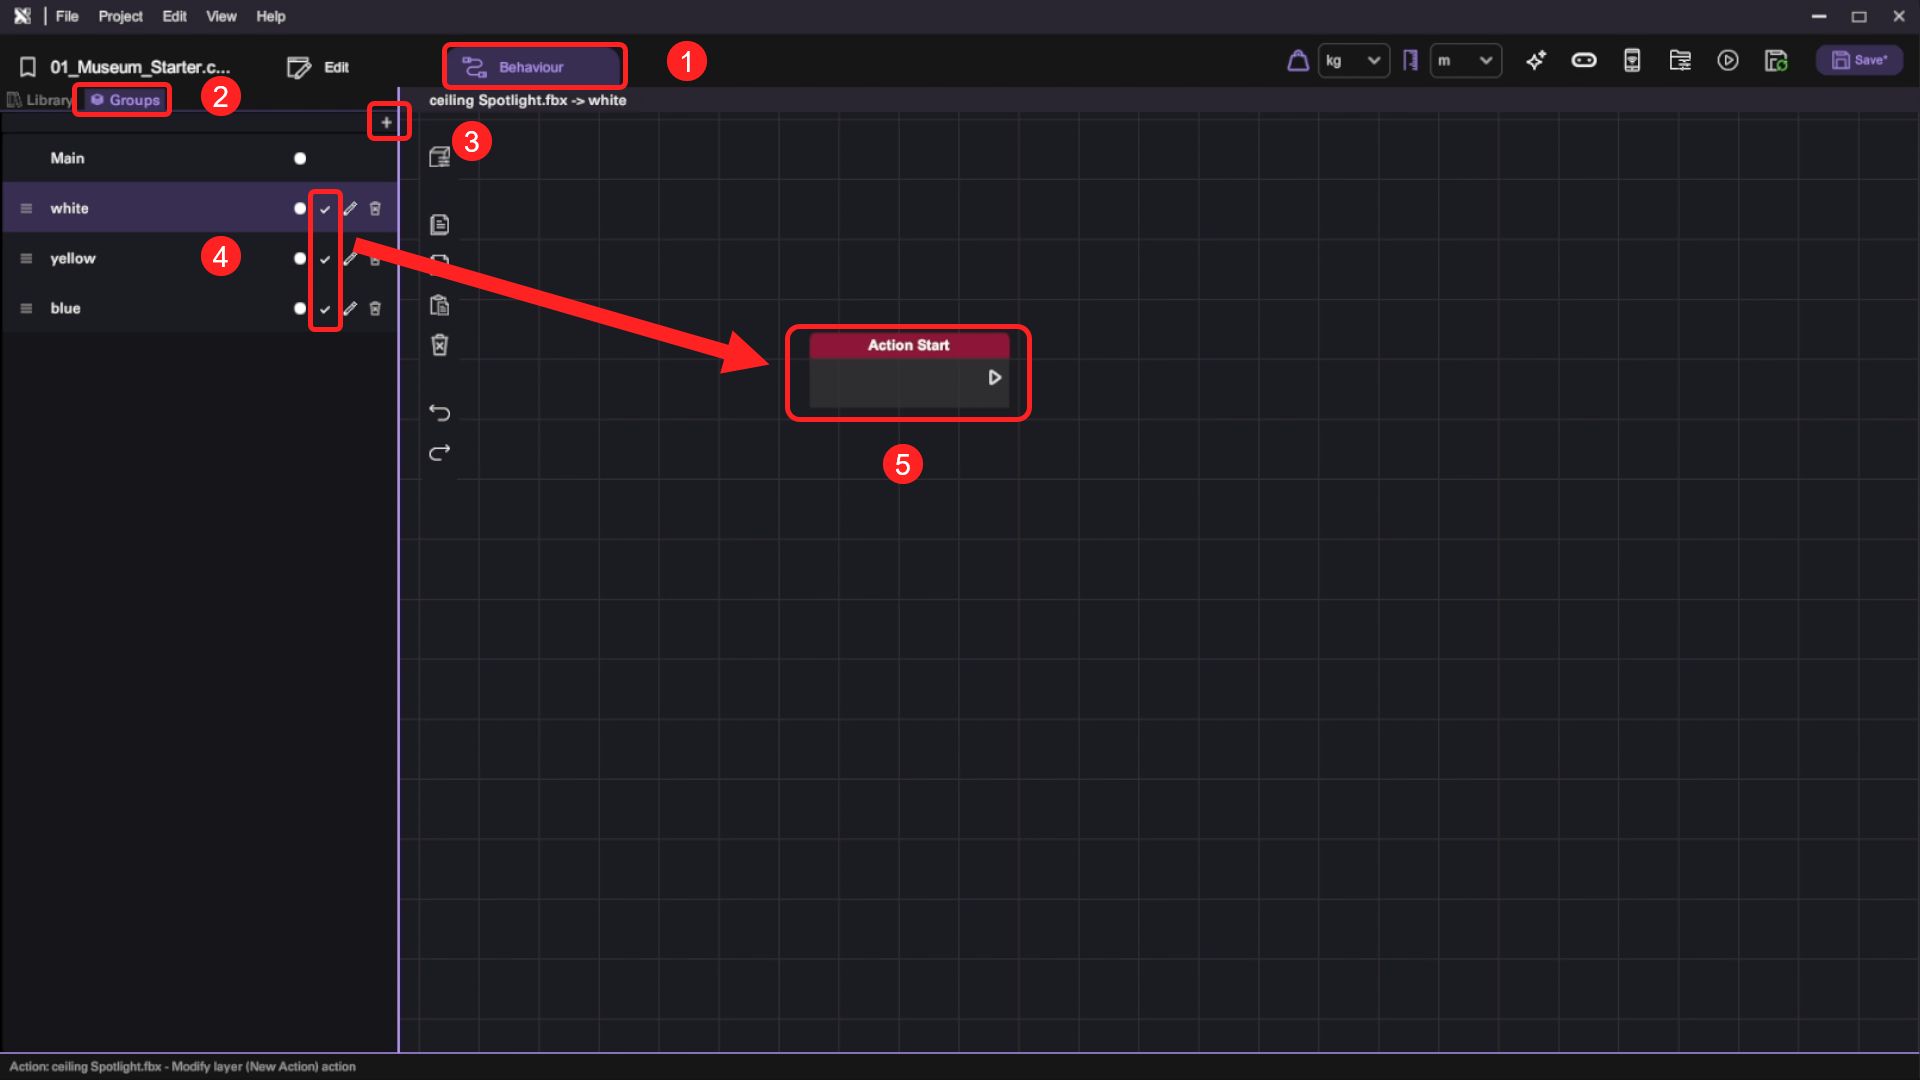Open the mobile device preview icon
The image size is (1920, 1080).
[x=1631, y=61]
